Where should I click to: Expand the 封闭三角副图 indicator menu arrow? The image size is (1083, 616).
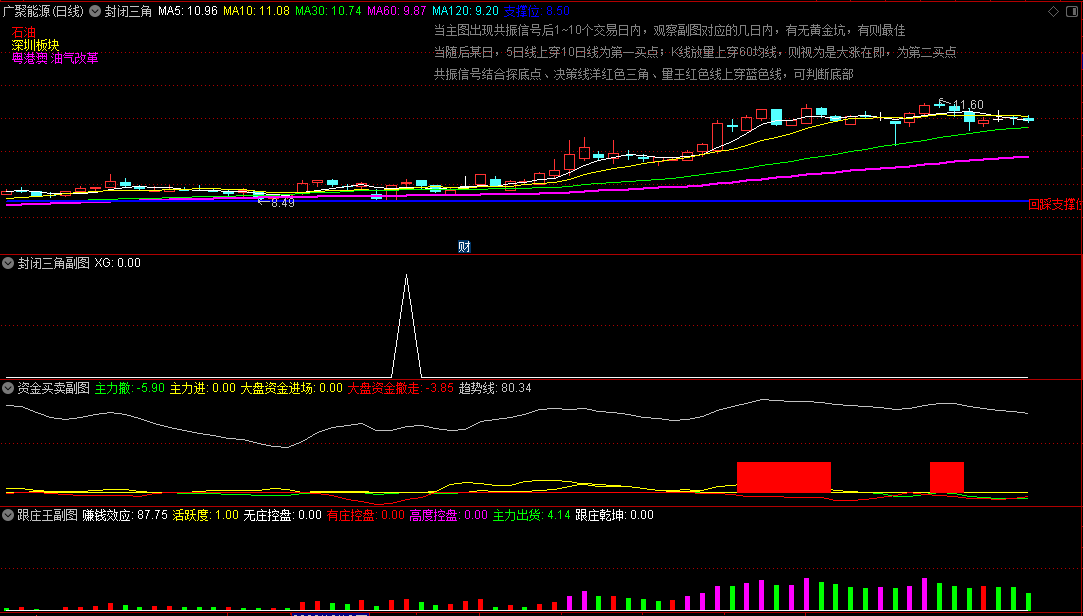tap(8, 263)
